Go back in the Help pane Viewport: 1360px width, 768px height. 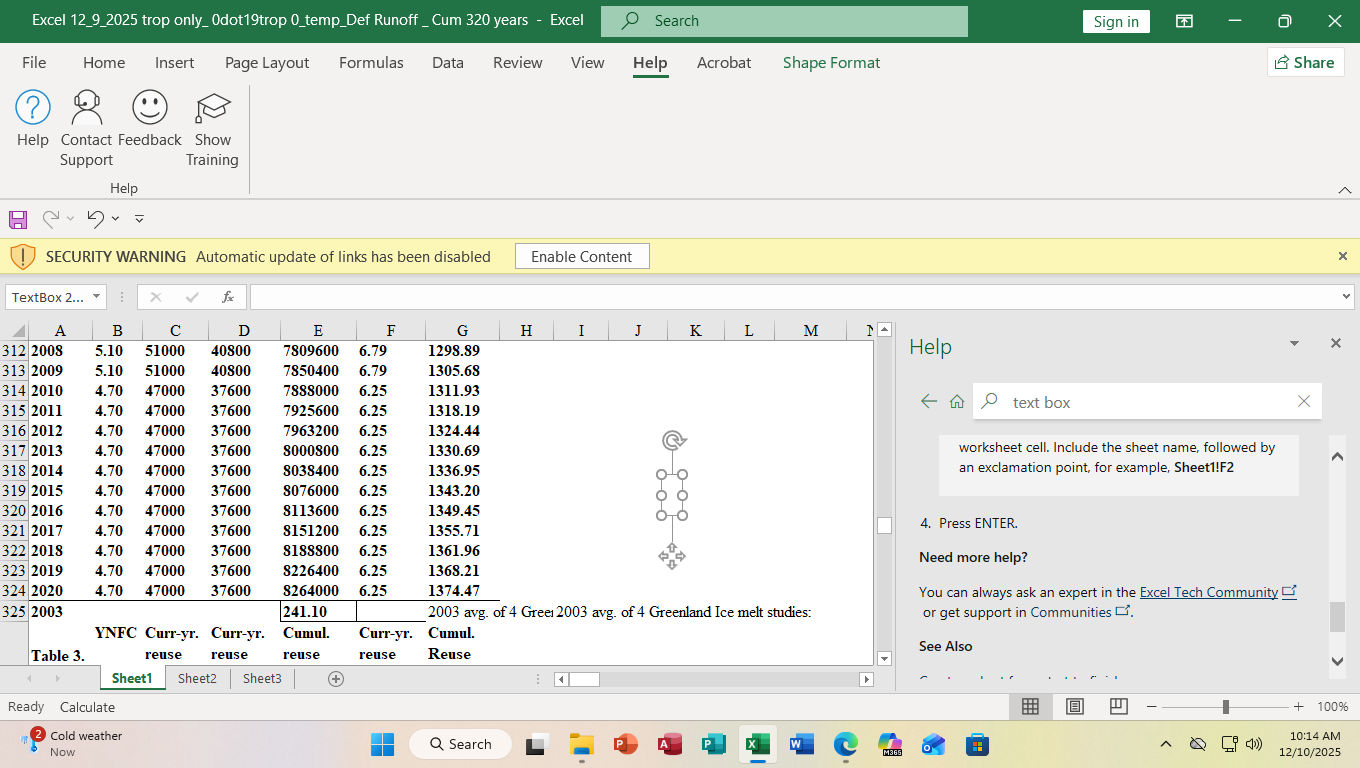pos(929,402)
